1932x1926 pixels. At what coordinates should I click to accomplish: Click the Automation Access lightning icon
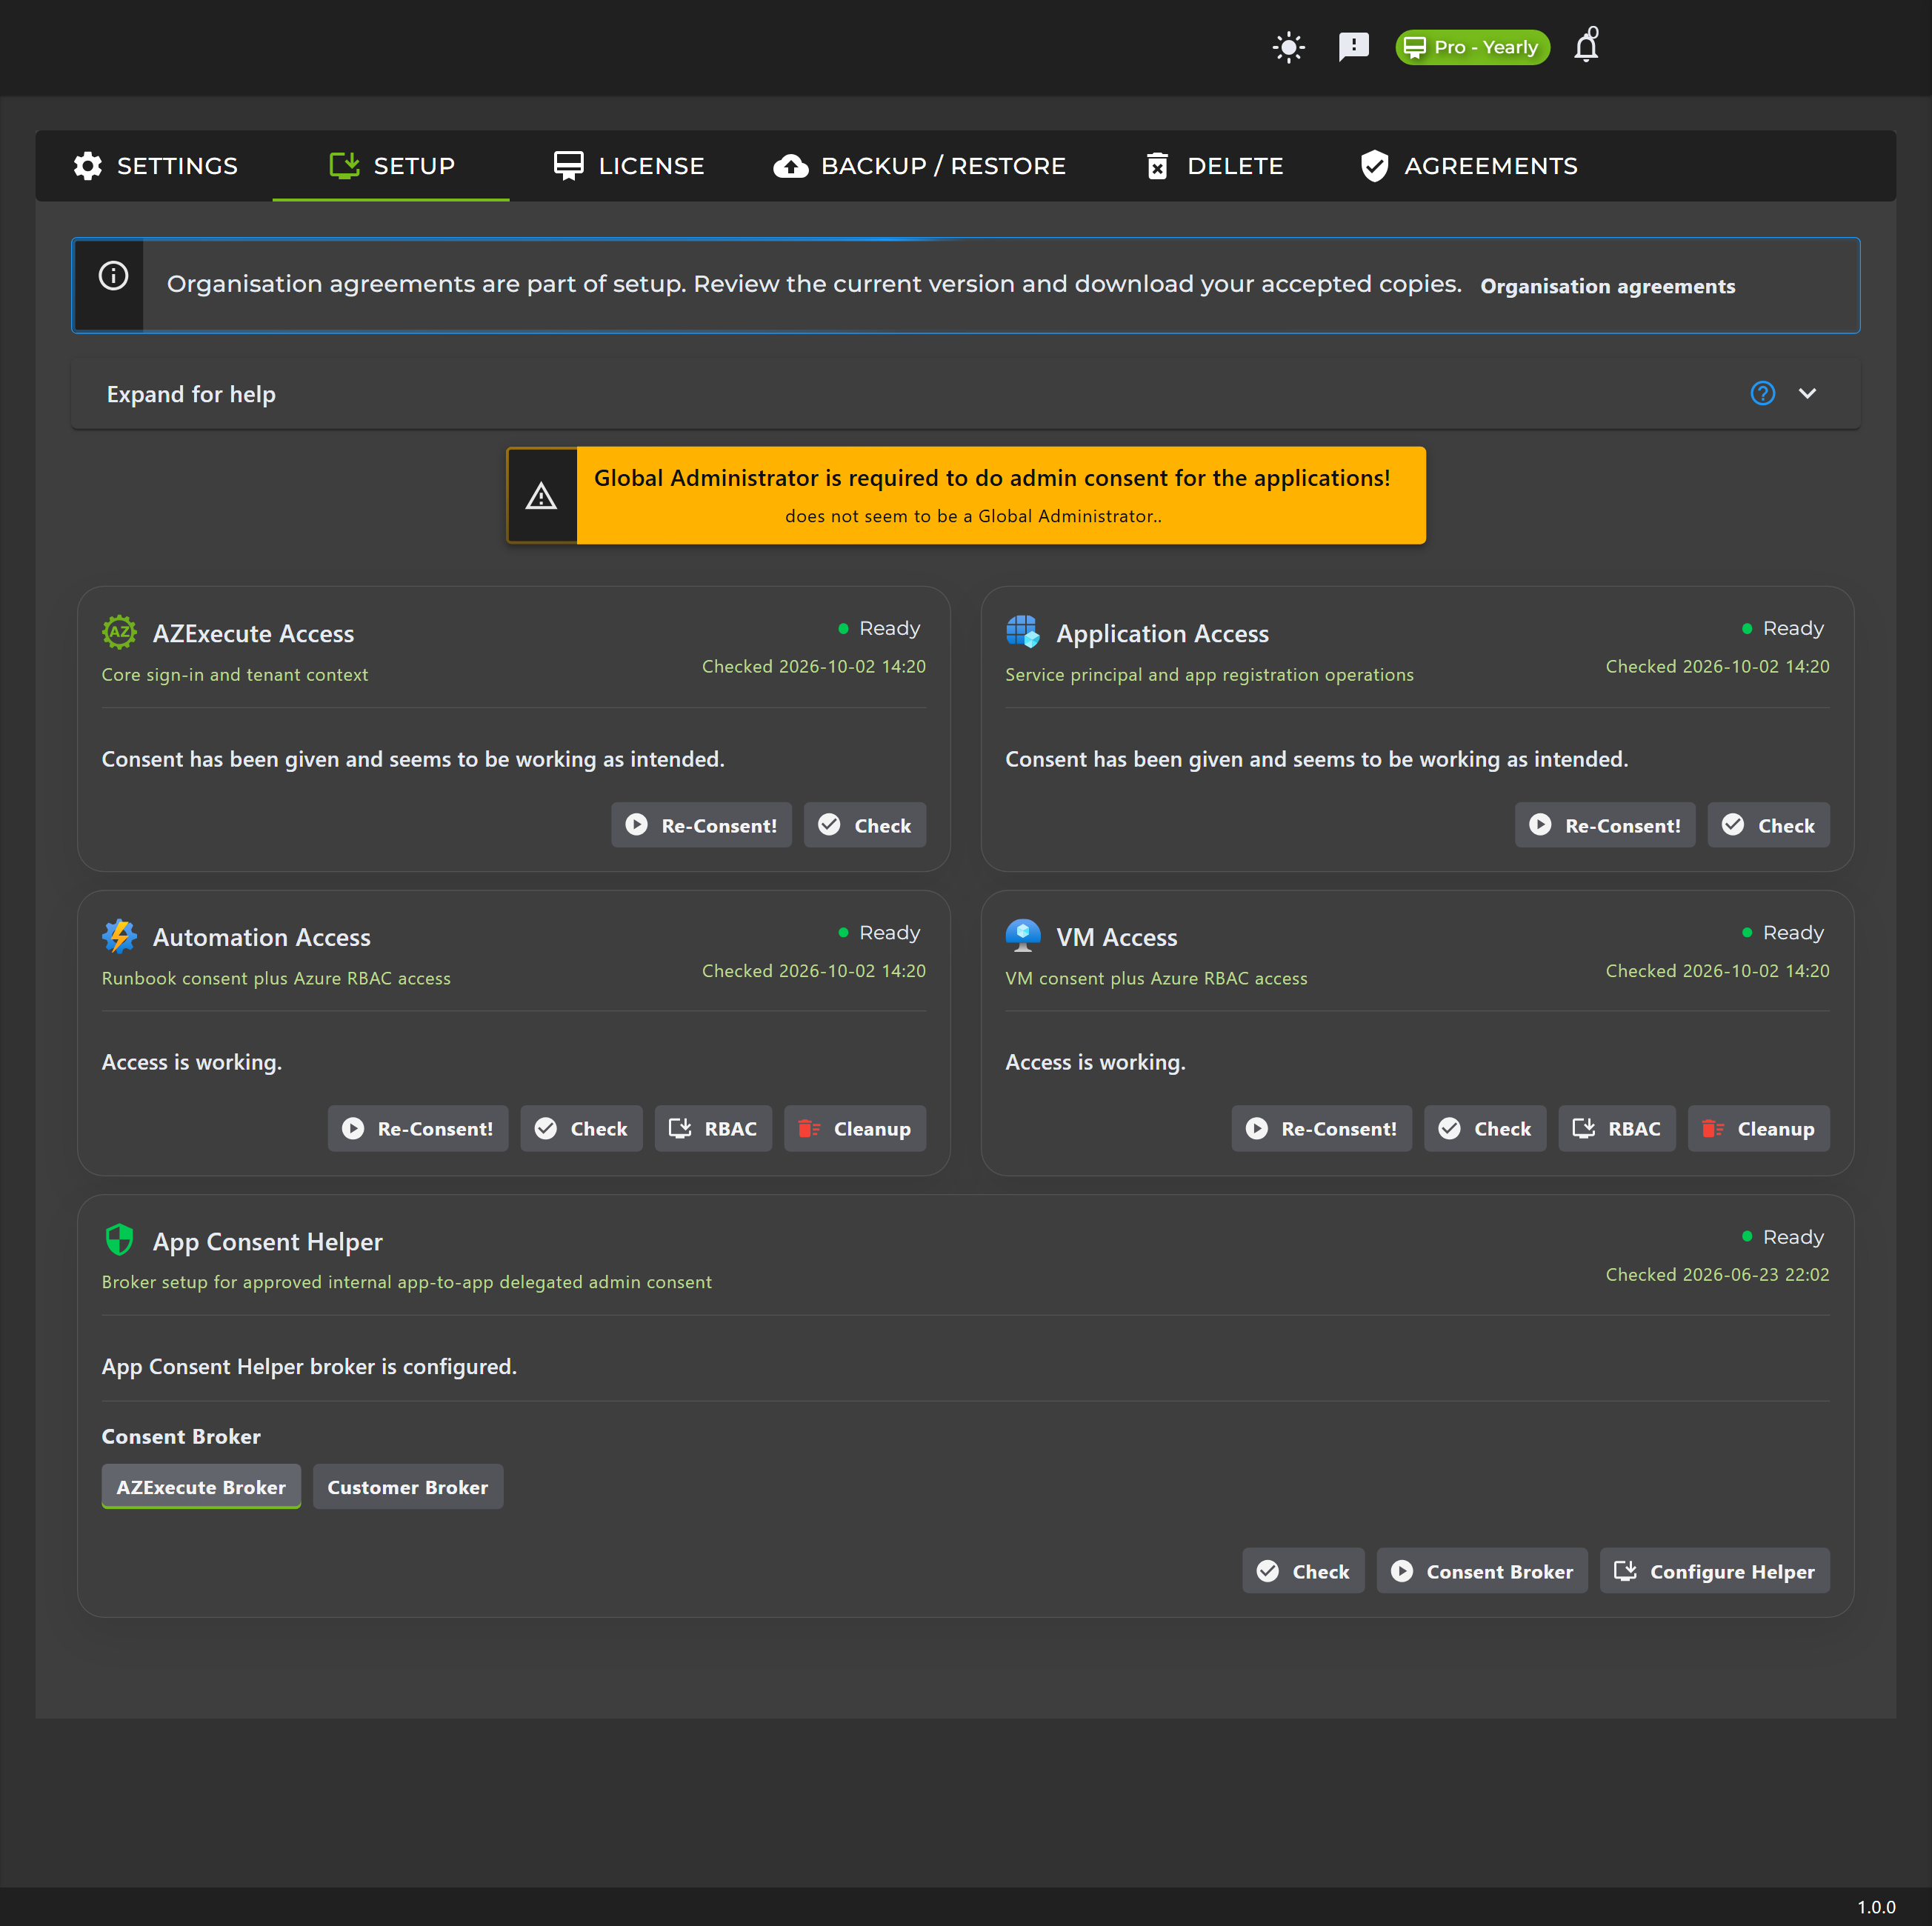(119, 936)
